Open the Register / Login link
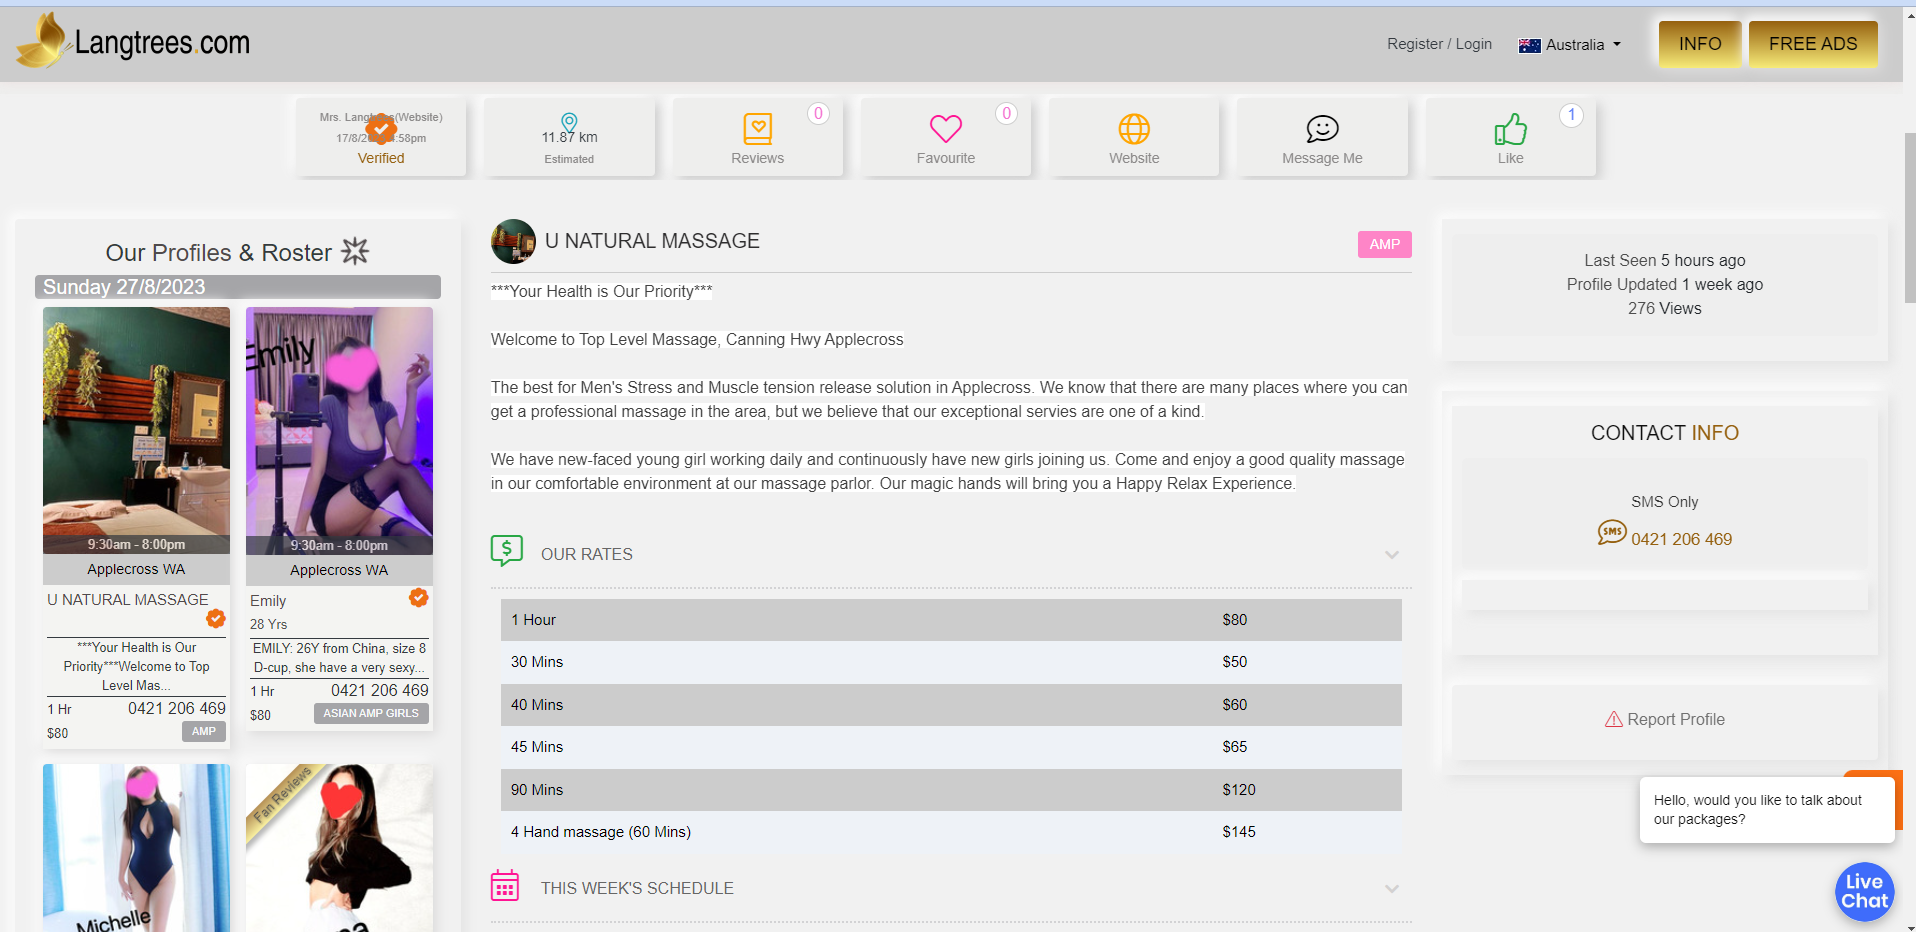This screenshot has width=1916, height=932. [1439, 44]
